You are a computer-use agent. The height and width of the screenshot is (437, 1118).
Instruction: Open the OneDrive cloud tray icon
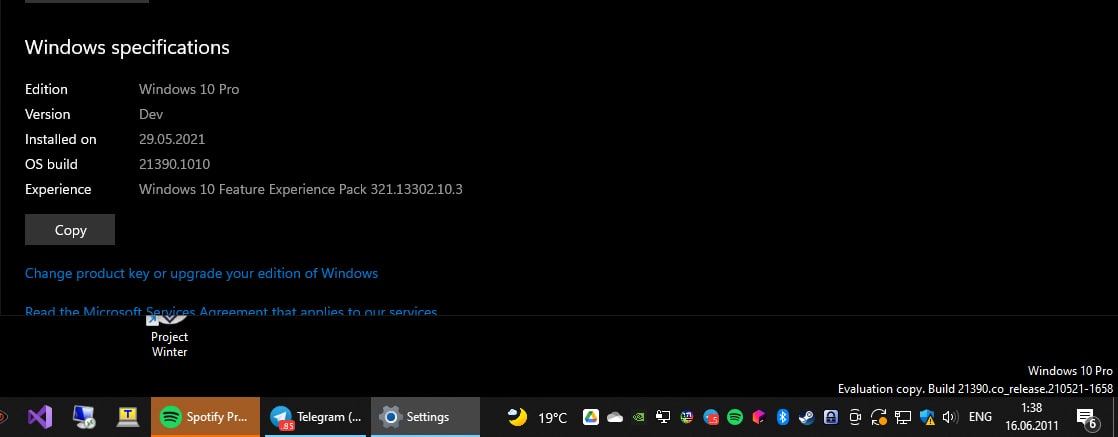[x=615, y=417]
